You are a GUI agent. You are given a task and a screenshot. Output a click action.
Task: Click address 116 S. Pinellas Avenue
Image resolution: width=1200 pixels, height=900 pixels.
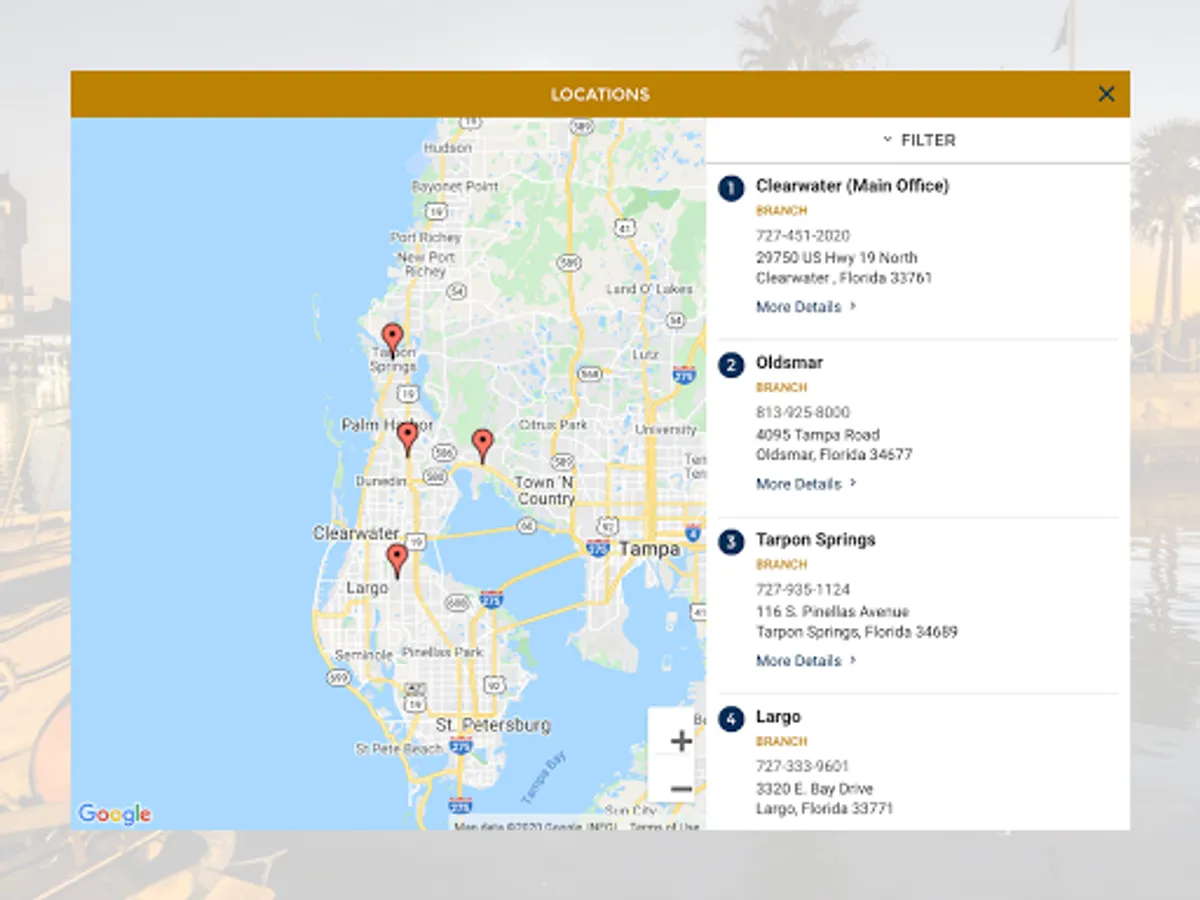832,612
